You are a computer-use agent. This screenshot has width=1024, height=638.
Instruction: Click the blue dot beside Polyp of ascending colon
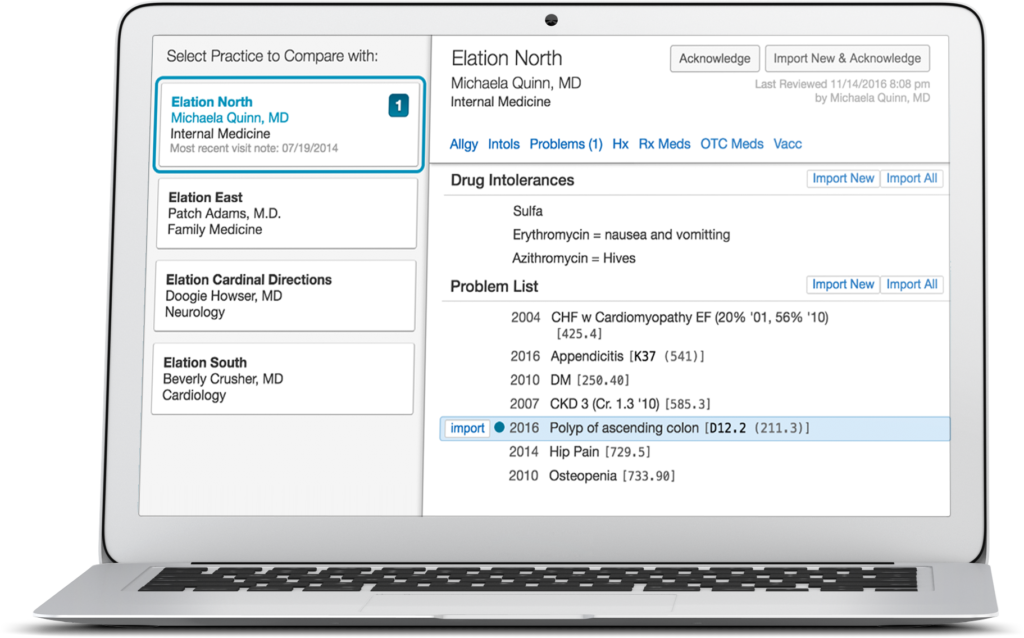[500, 427]
